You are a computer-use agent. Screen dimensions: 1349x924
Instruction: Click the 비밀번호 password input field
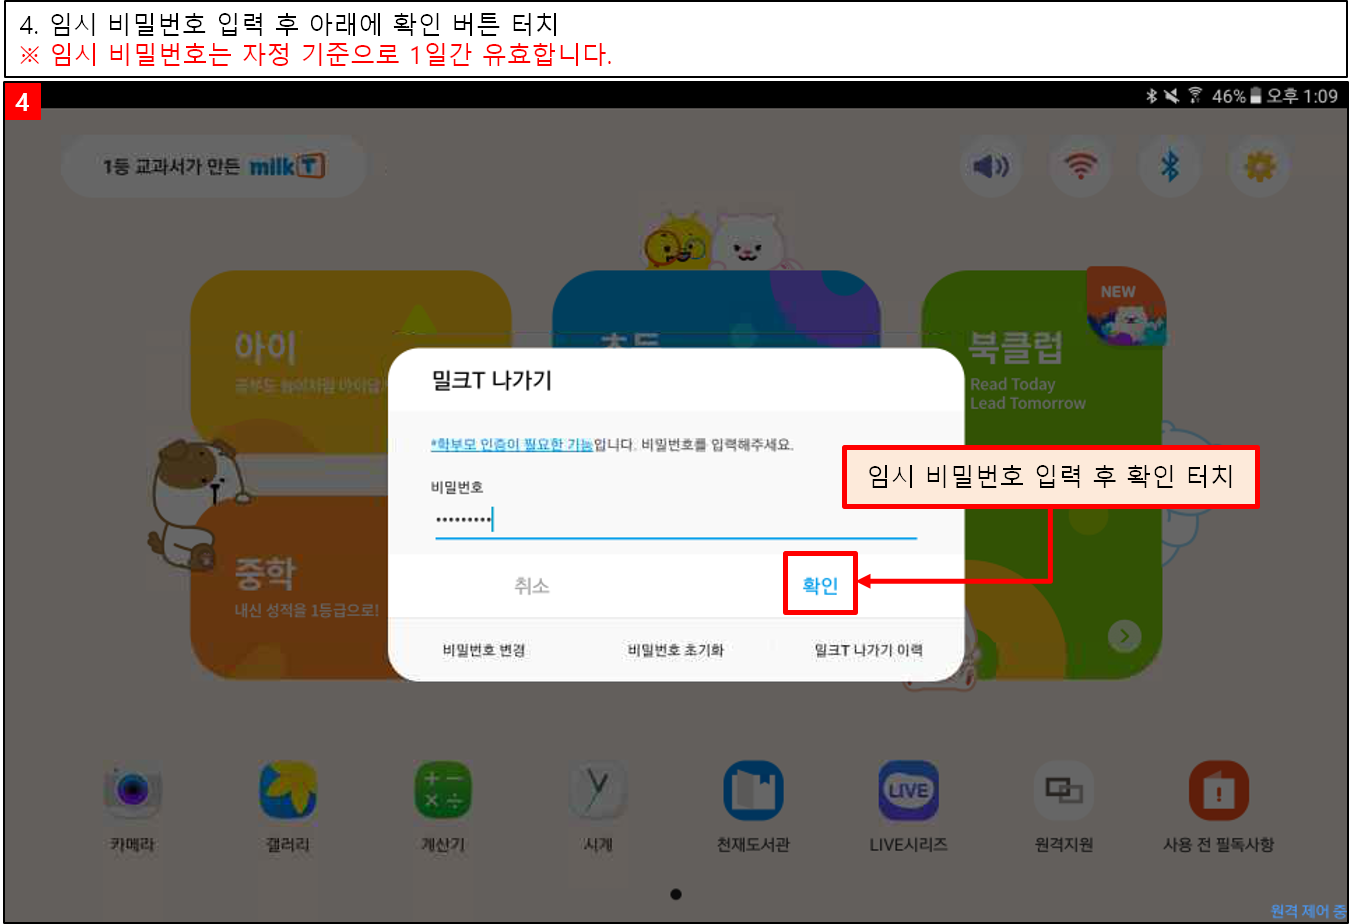(x=675, y=520)
